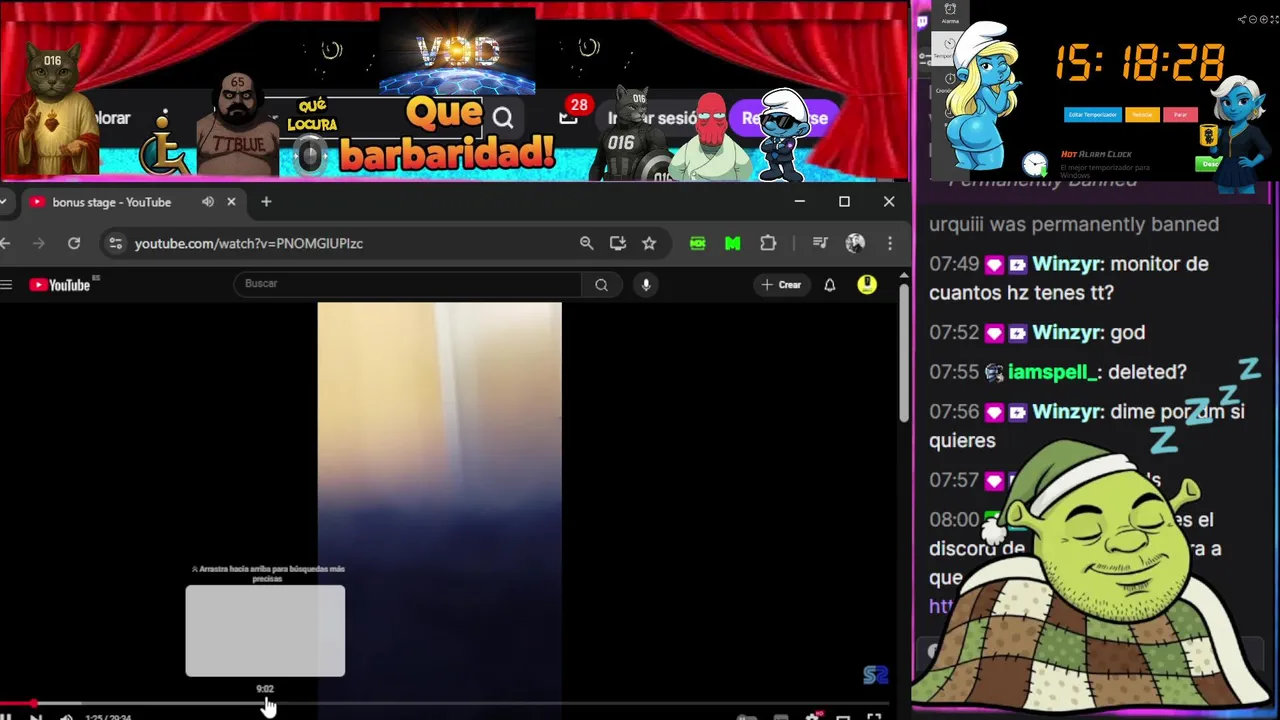
Task: Open the Extensions puzzle menu
Action: [x=768, y=243]
